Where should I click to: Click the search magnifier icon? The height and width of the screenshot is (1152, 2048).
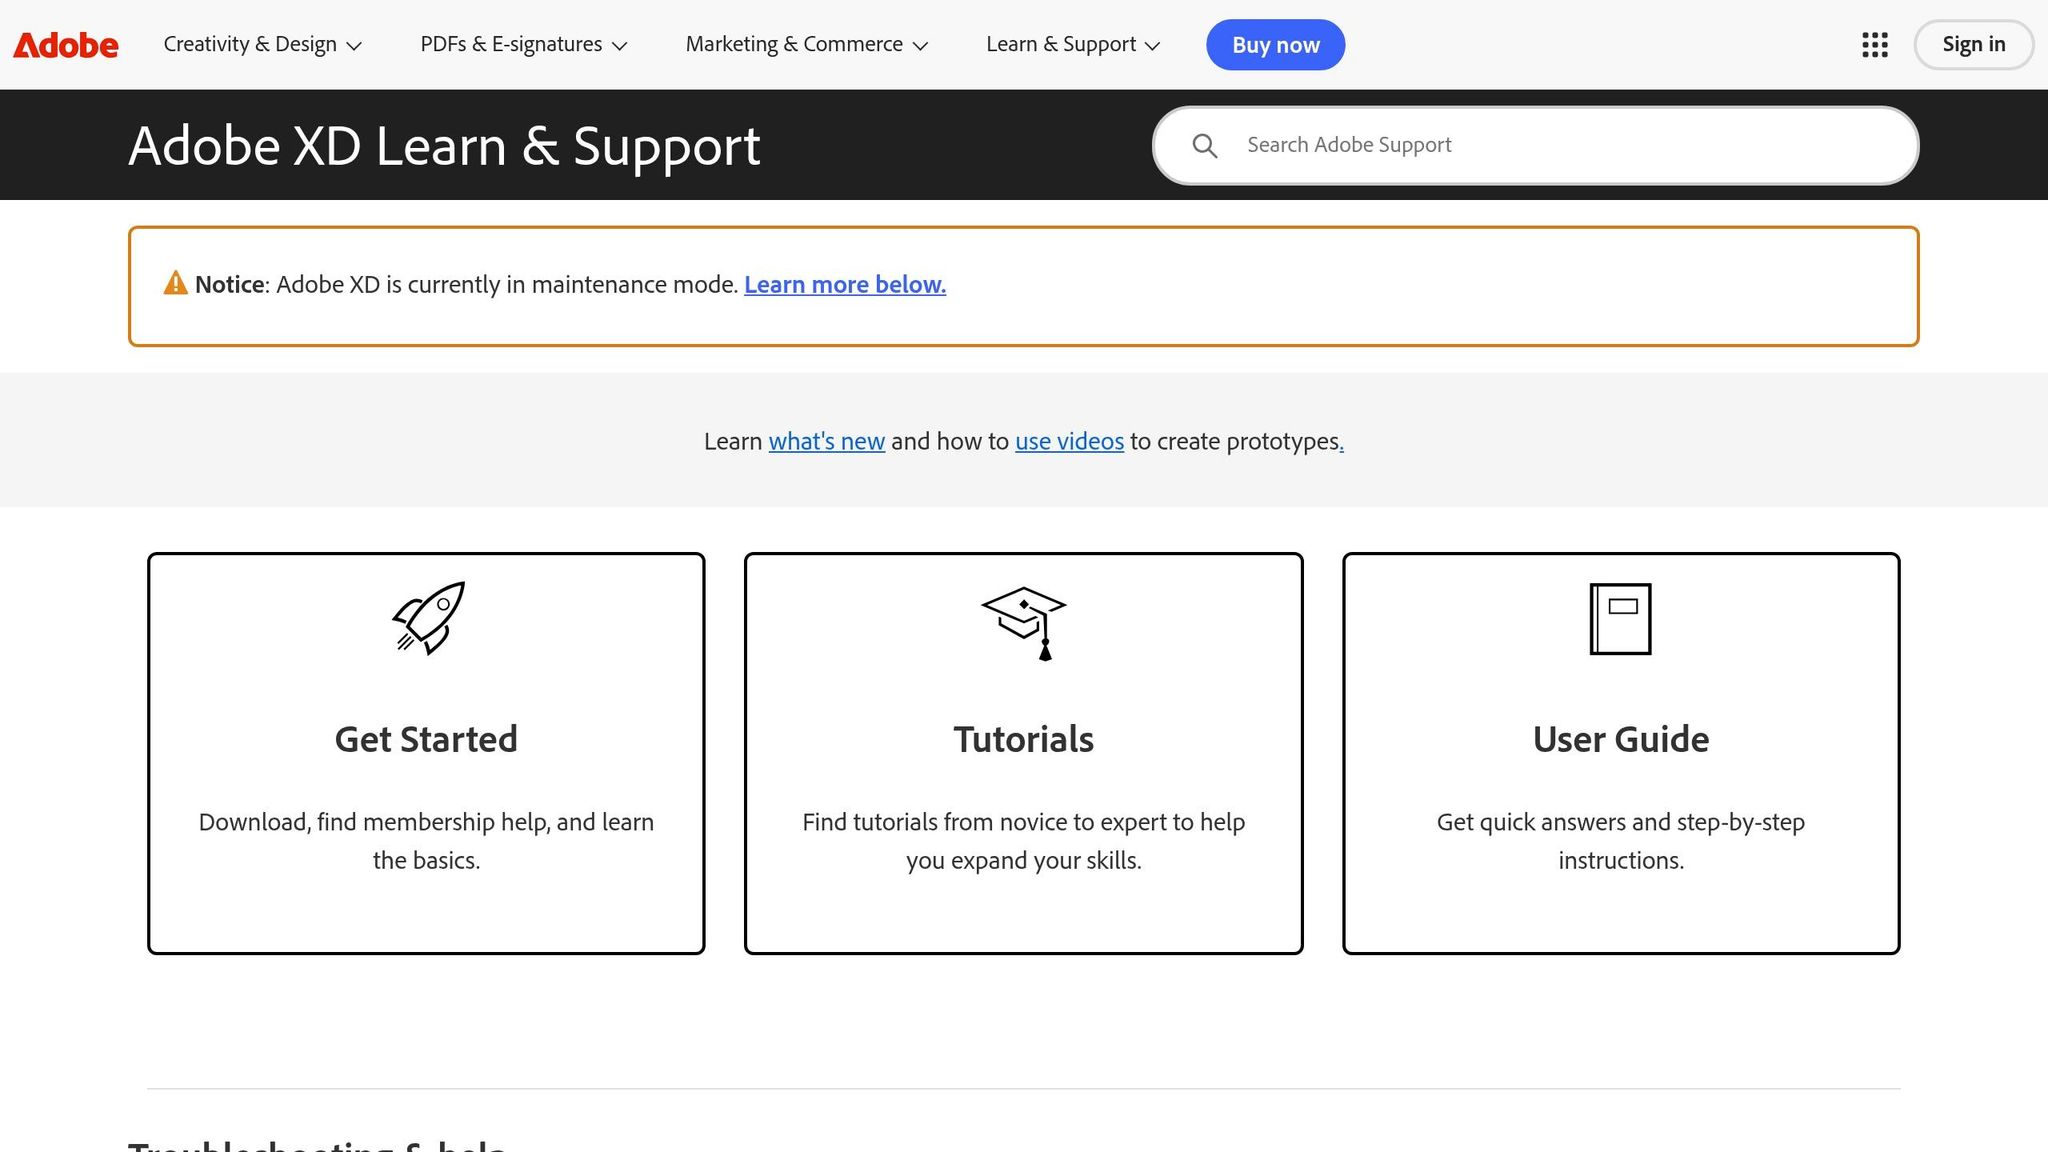point(1205,146)
